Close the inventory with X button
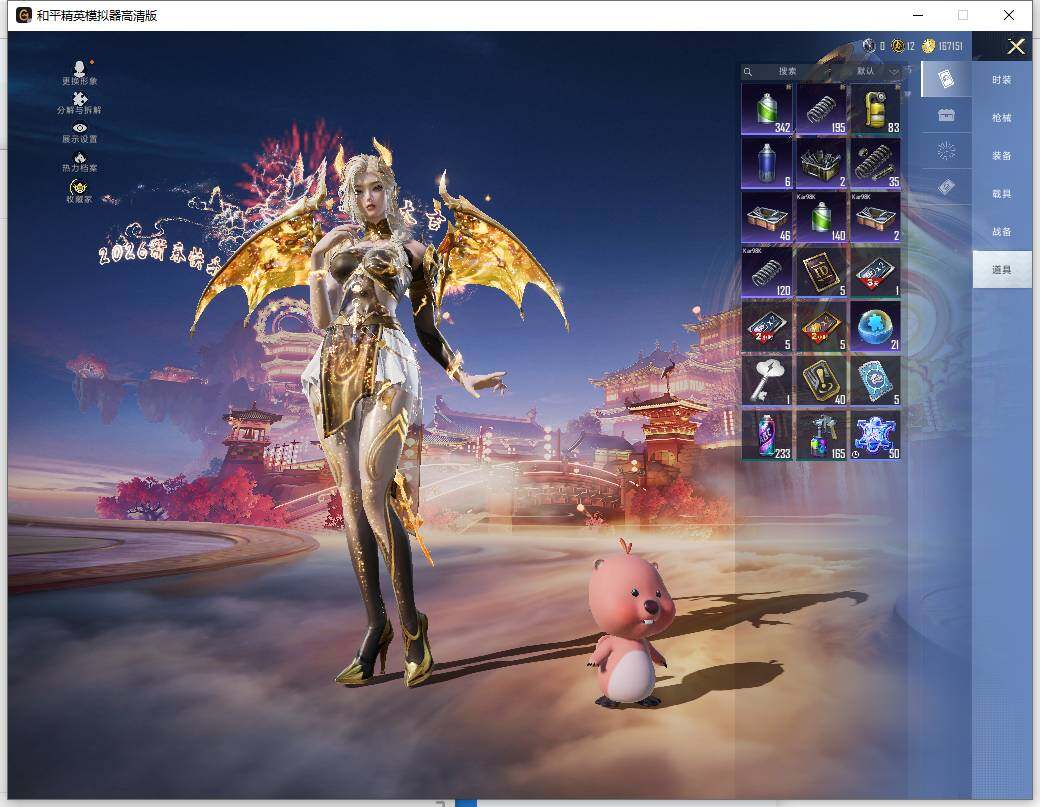The width and height of the screenshot is (1040, 807). tap(1015, 46)
